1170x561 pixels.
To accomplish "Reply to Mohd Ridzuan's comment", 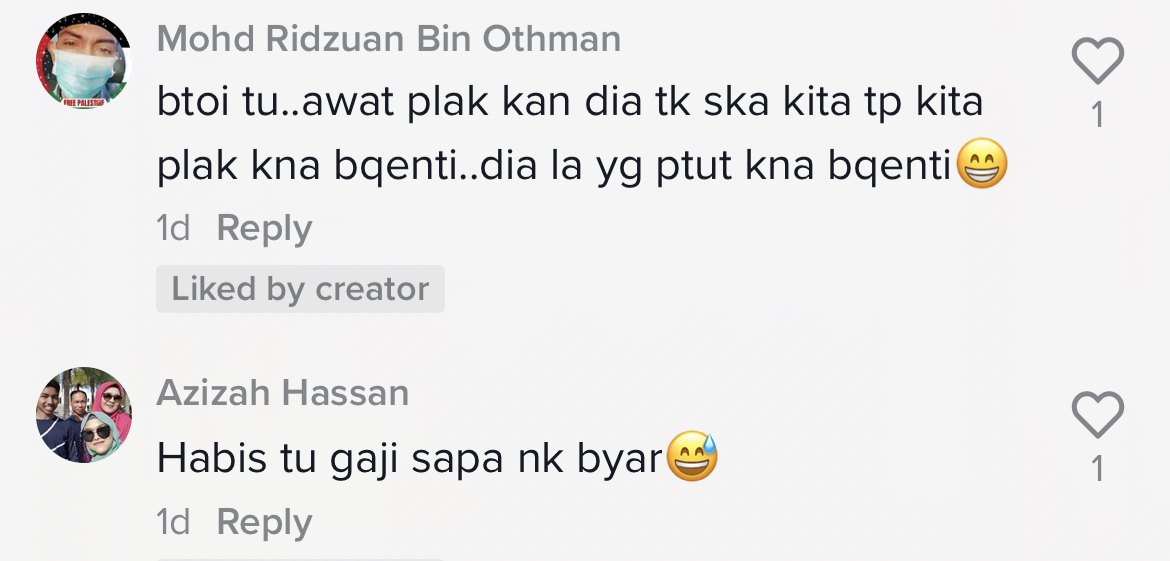I will click(264, 229).
